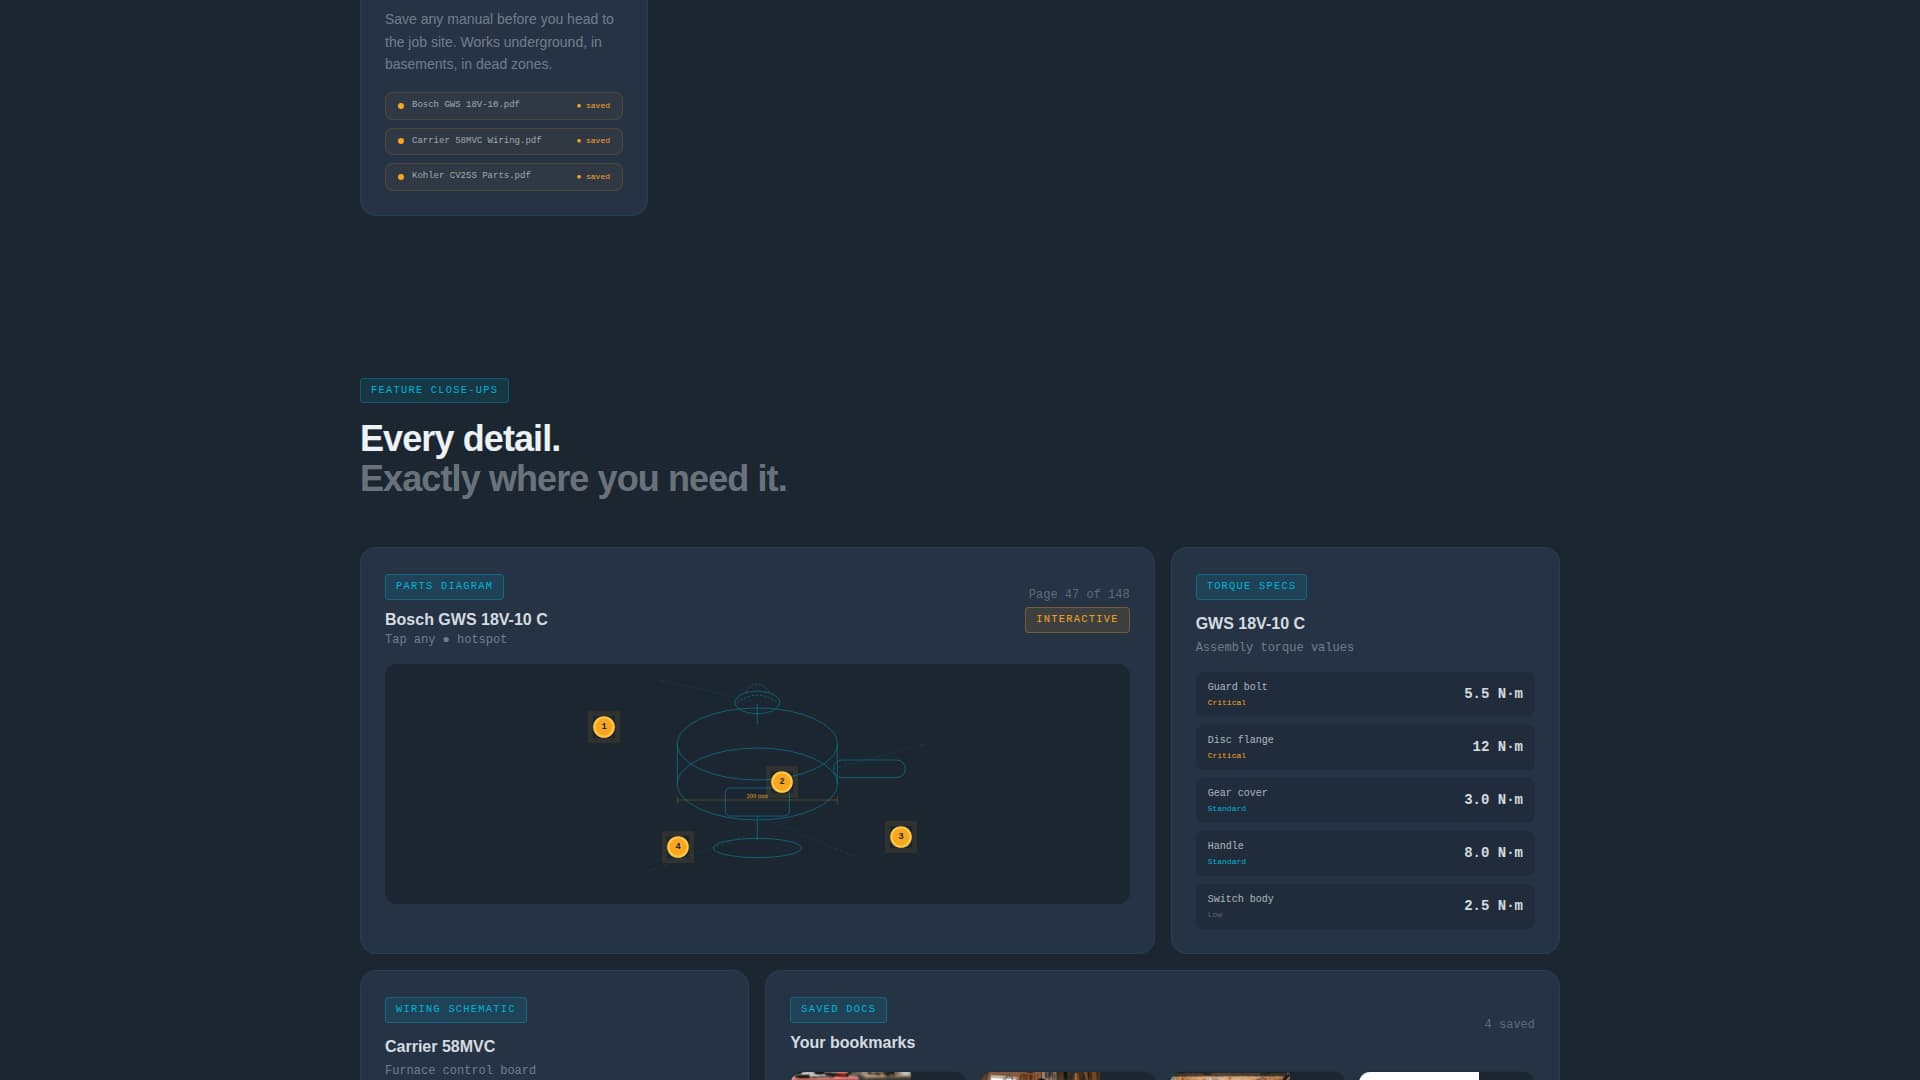Click the 12 N·m value

click(x=1497, y=747)
